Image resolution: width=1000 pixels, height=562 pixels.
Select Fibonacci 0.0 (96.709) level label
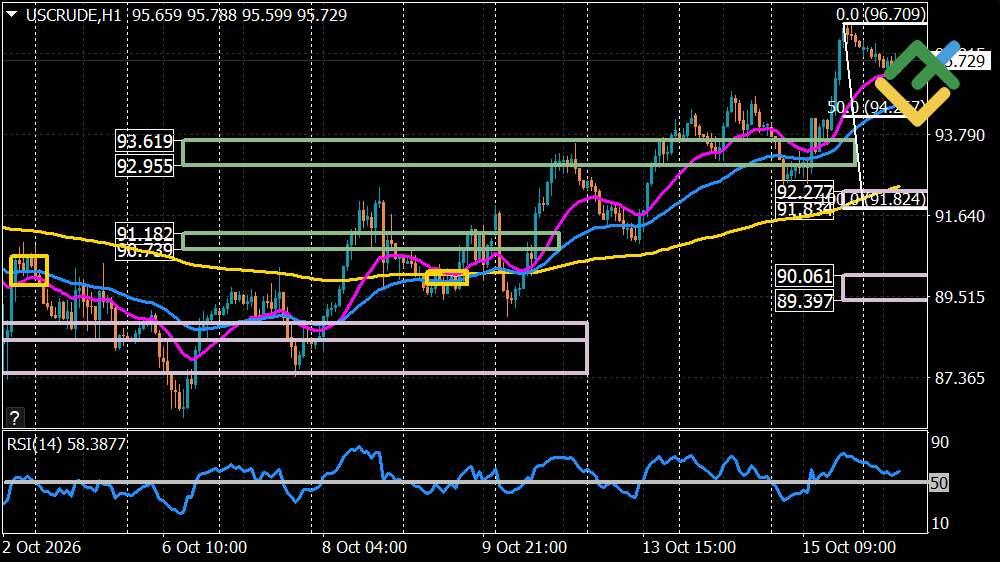[x=881, y=14]
